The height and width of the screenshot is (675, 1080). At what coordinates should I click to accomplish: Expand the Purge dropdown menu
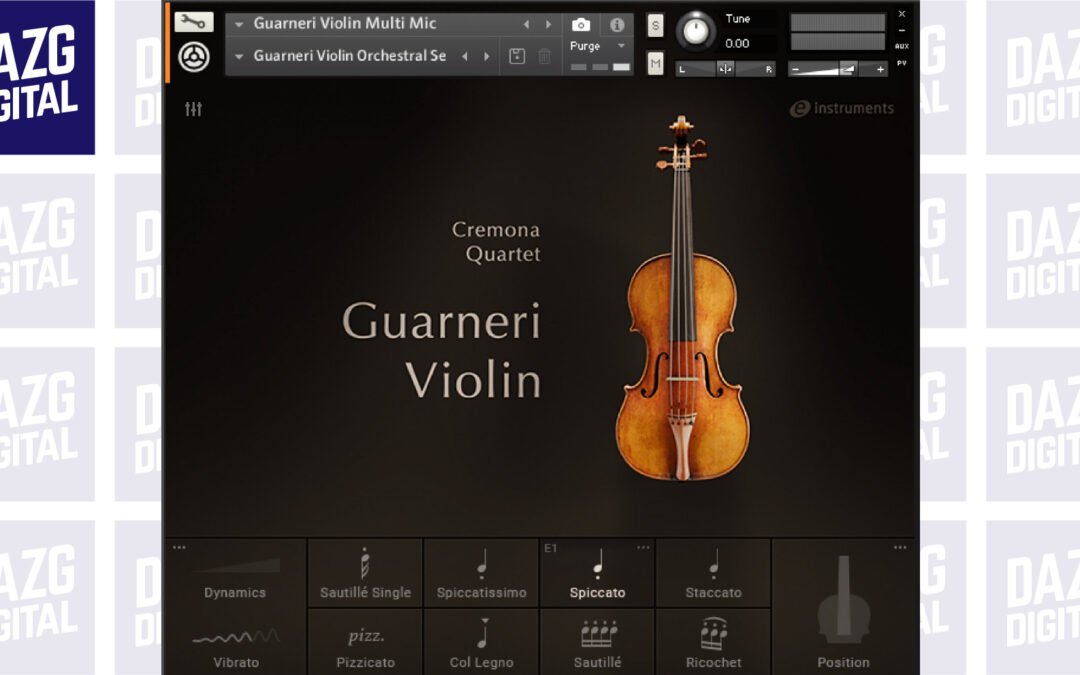(x=621, y=46)
